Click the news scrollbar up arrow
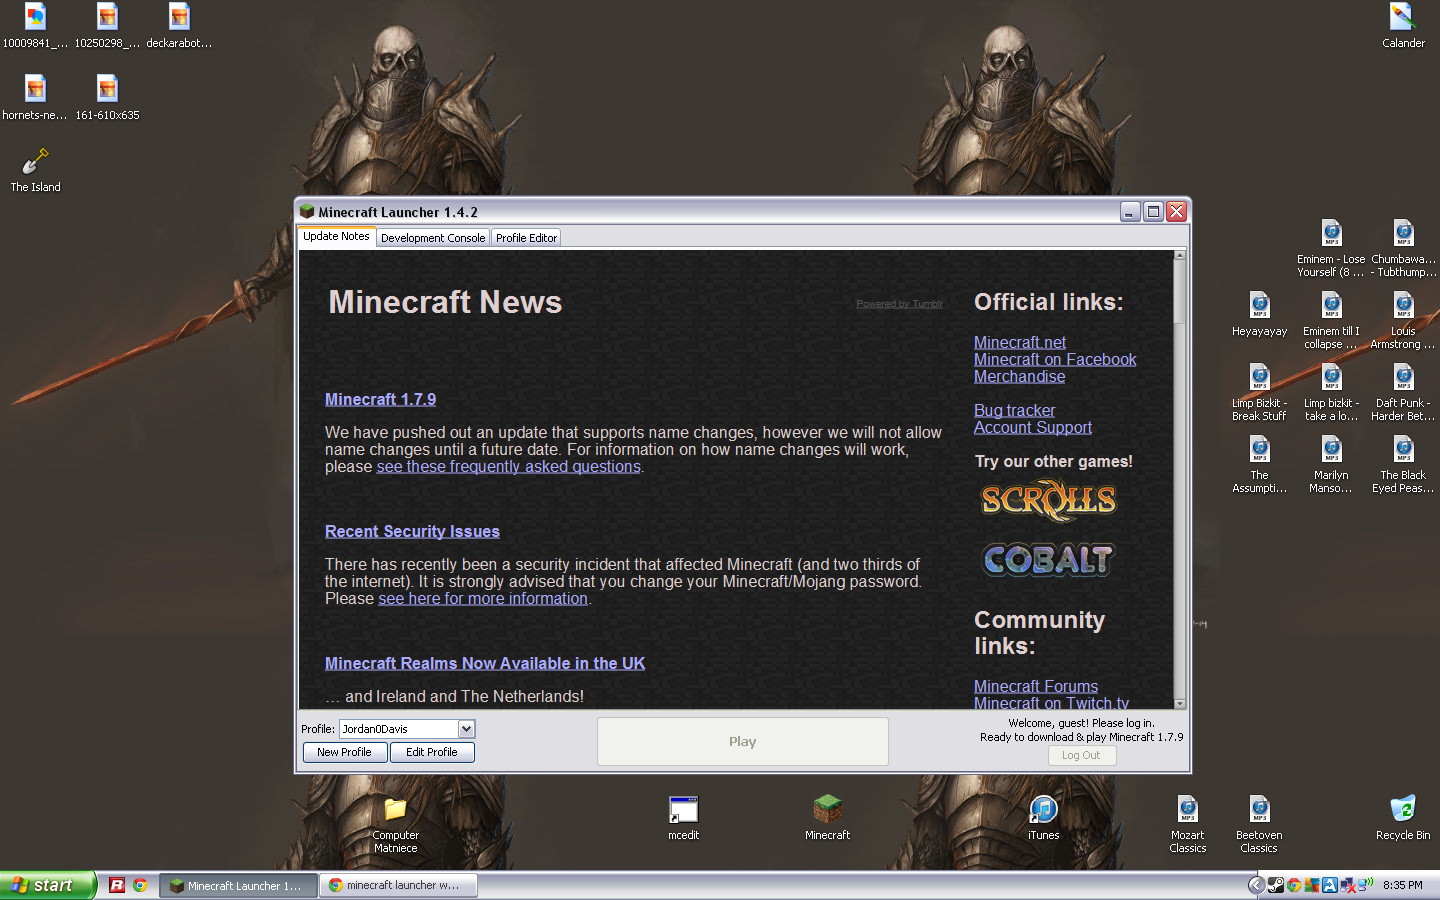The image size is (1440, 900). tap(1180, 256)
